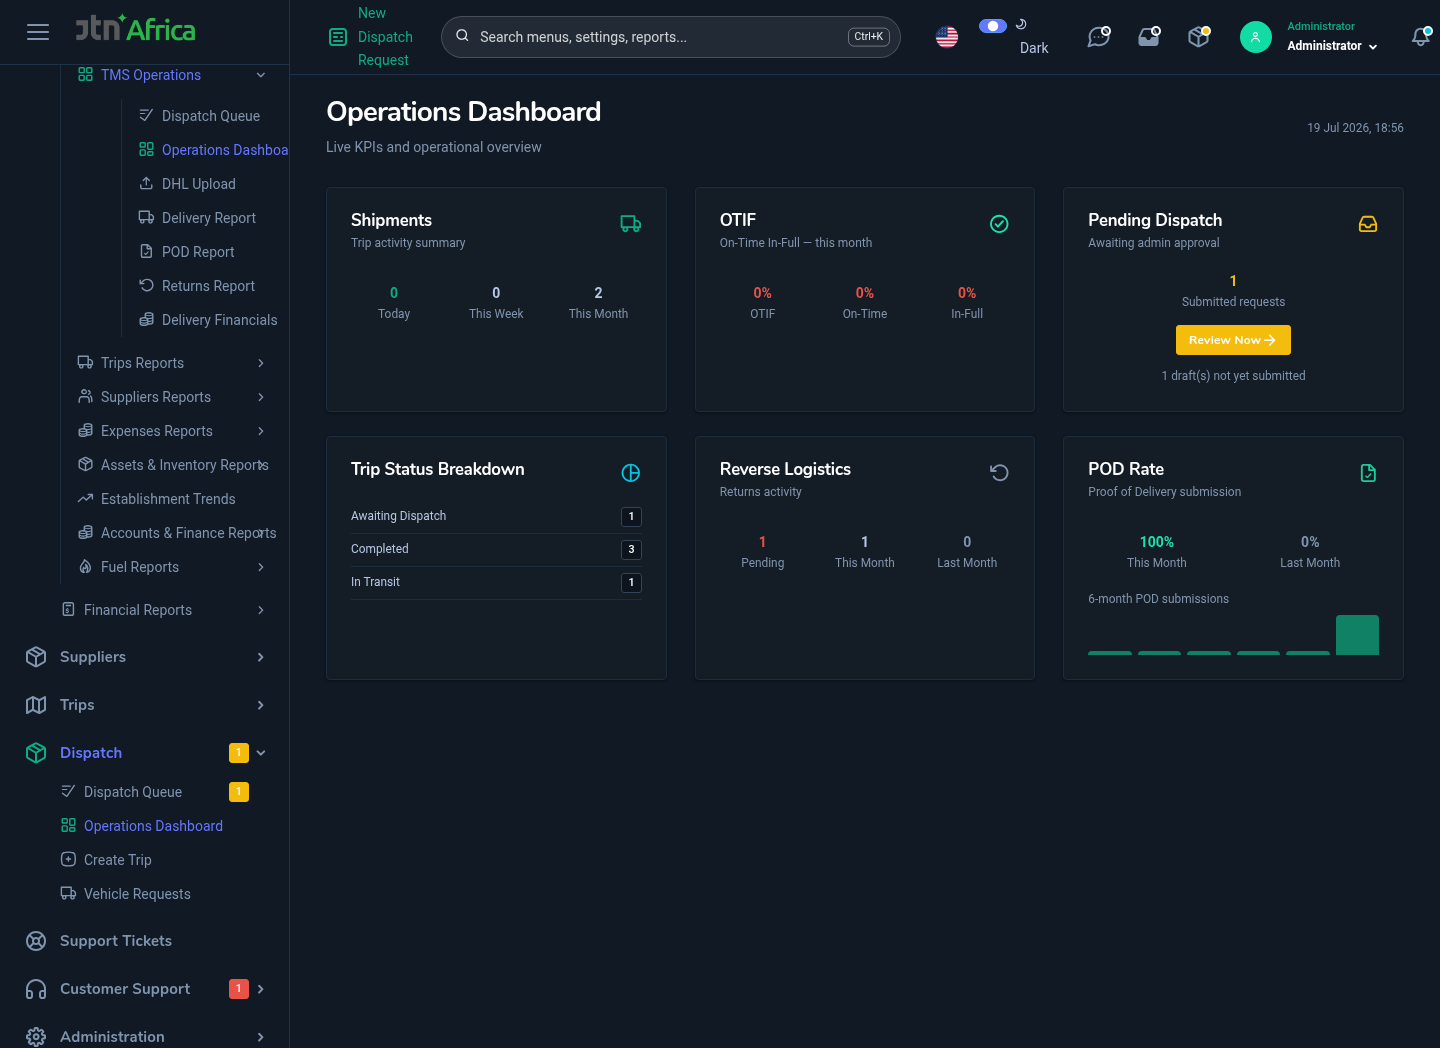This screenshot has height=1048, width=1440.
Task: Click the tallest POD submissions bar
Action: point(1357,635)
